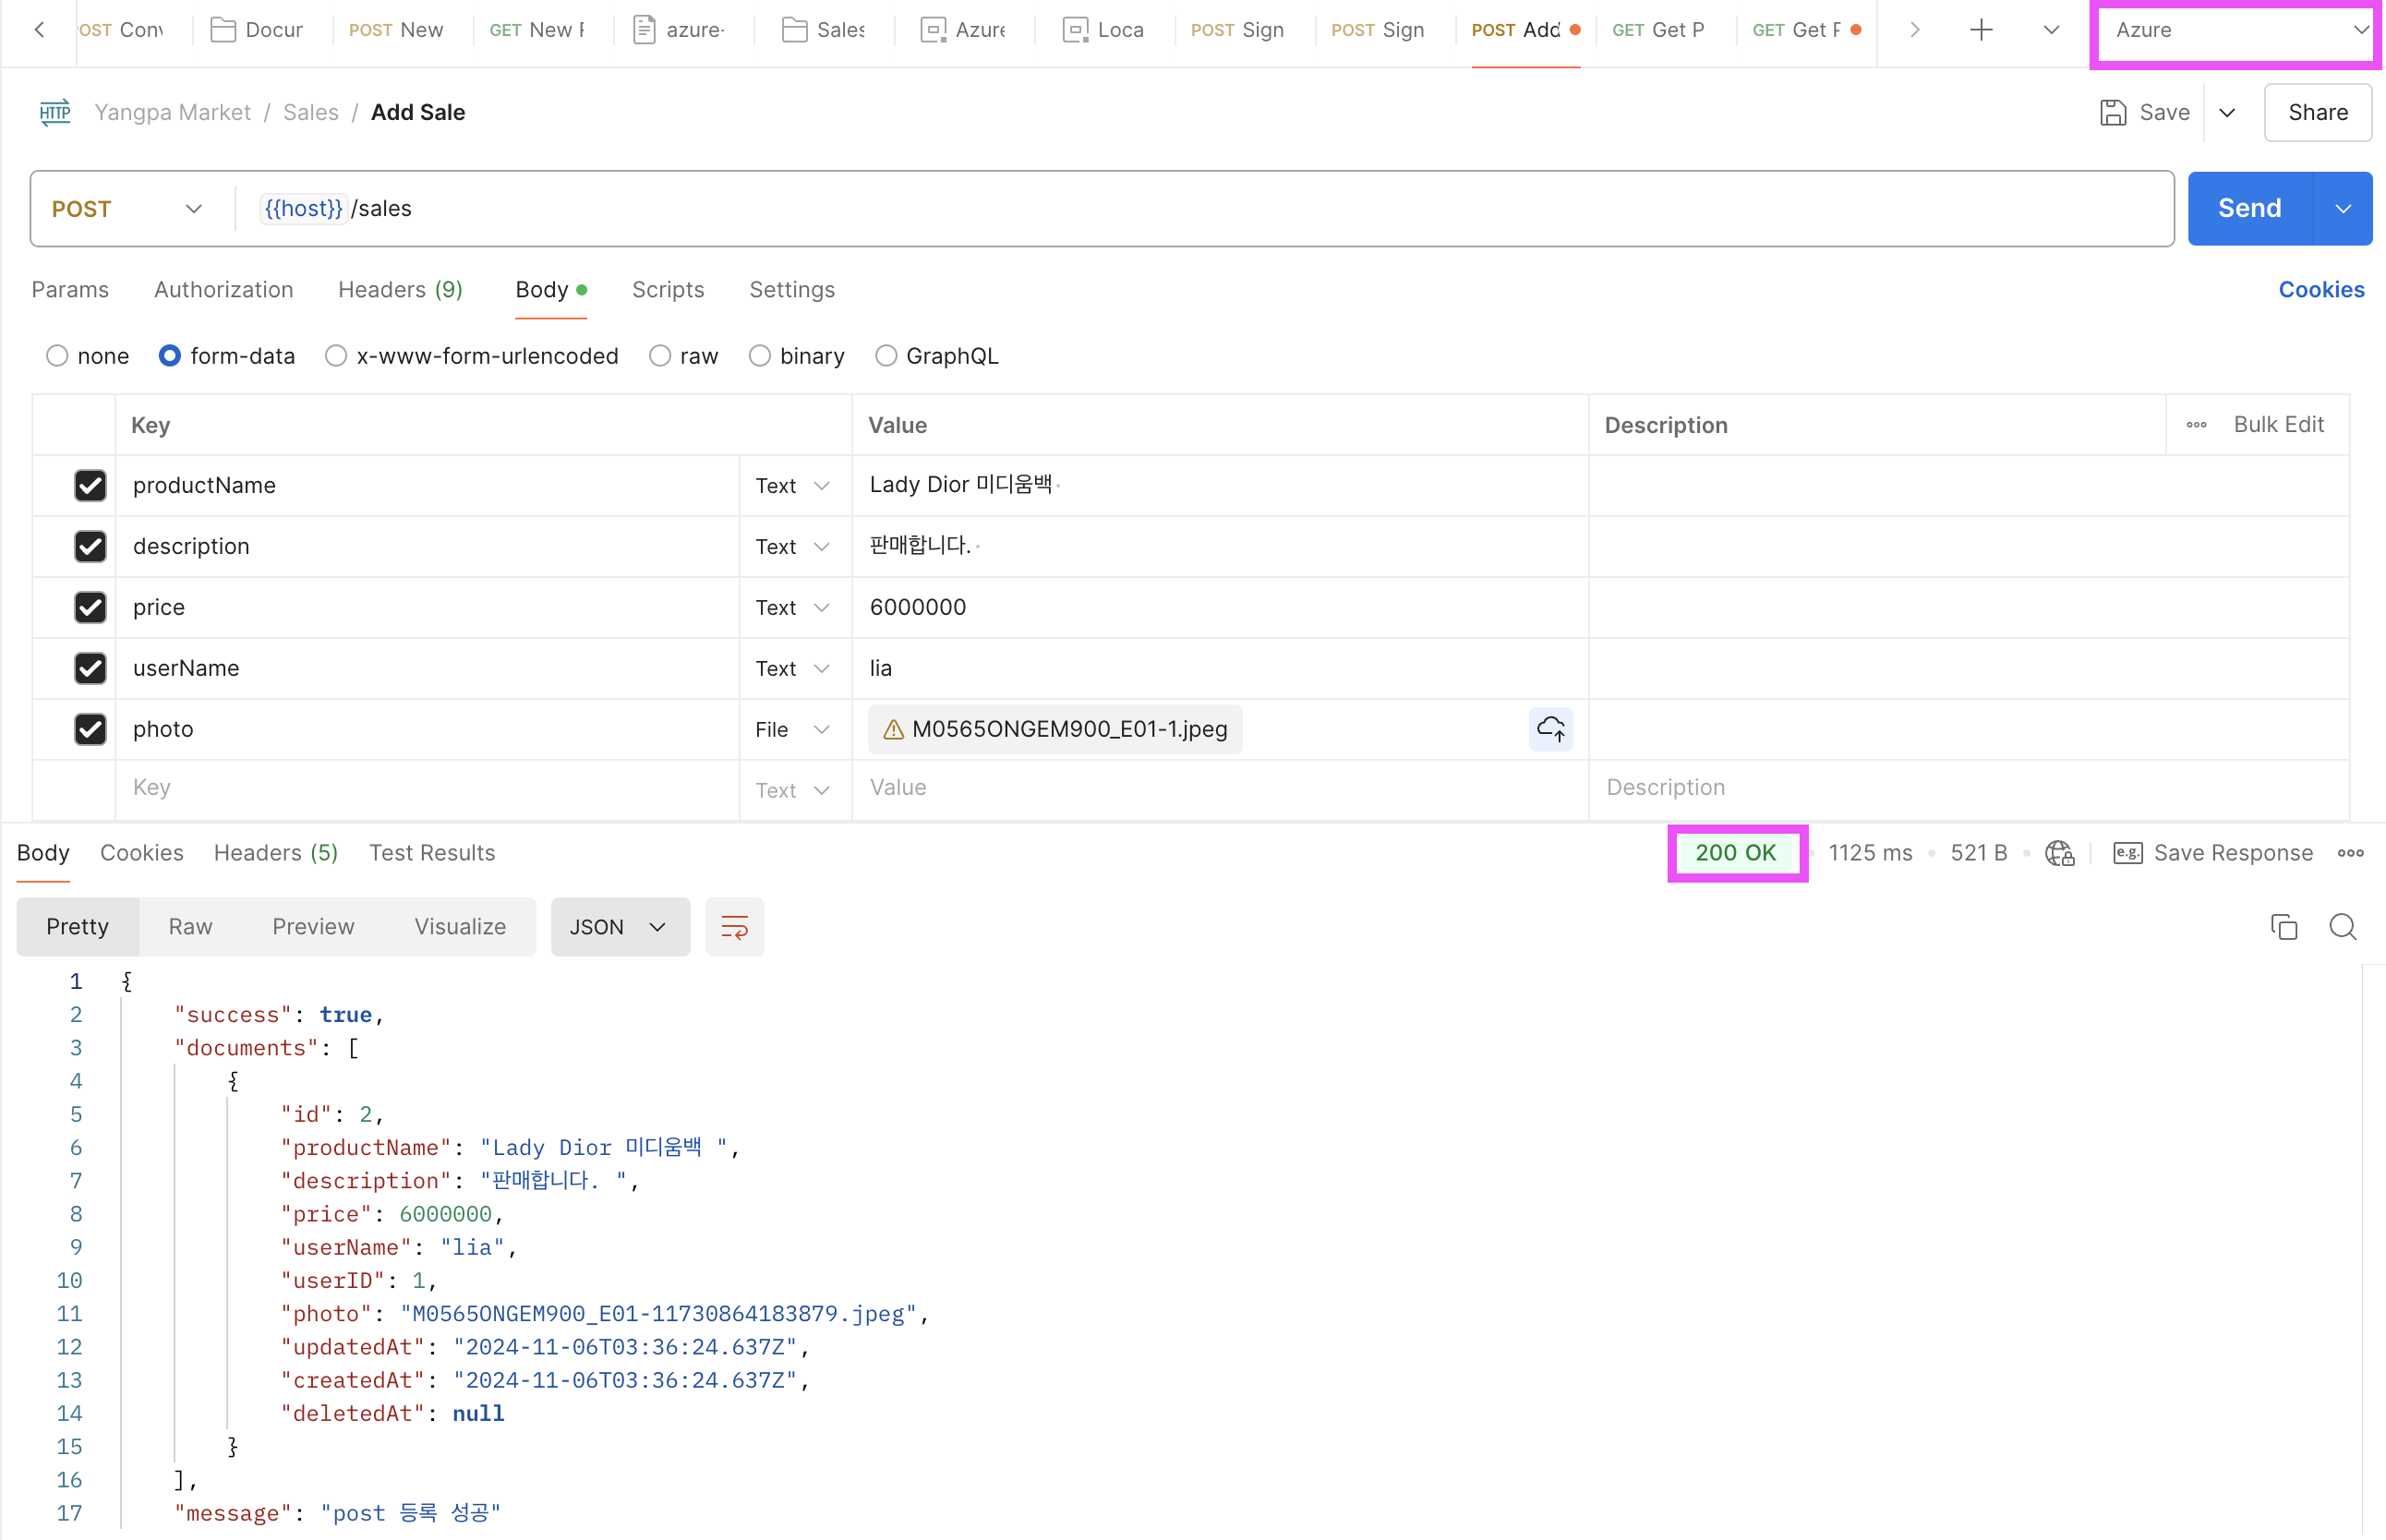Uncheck the photo row checkbox

90,729
